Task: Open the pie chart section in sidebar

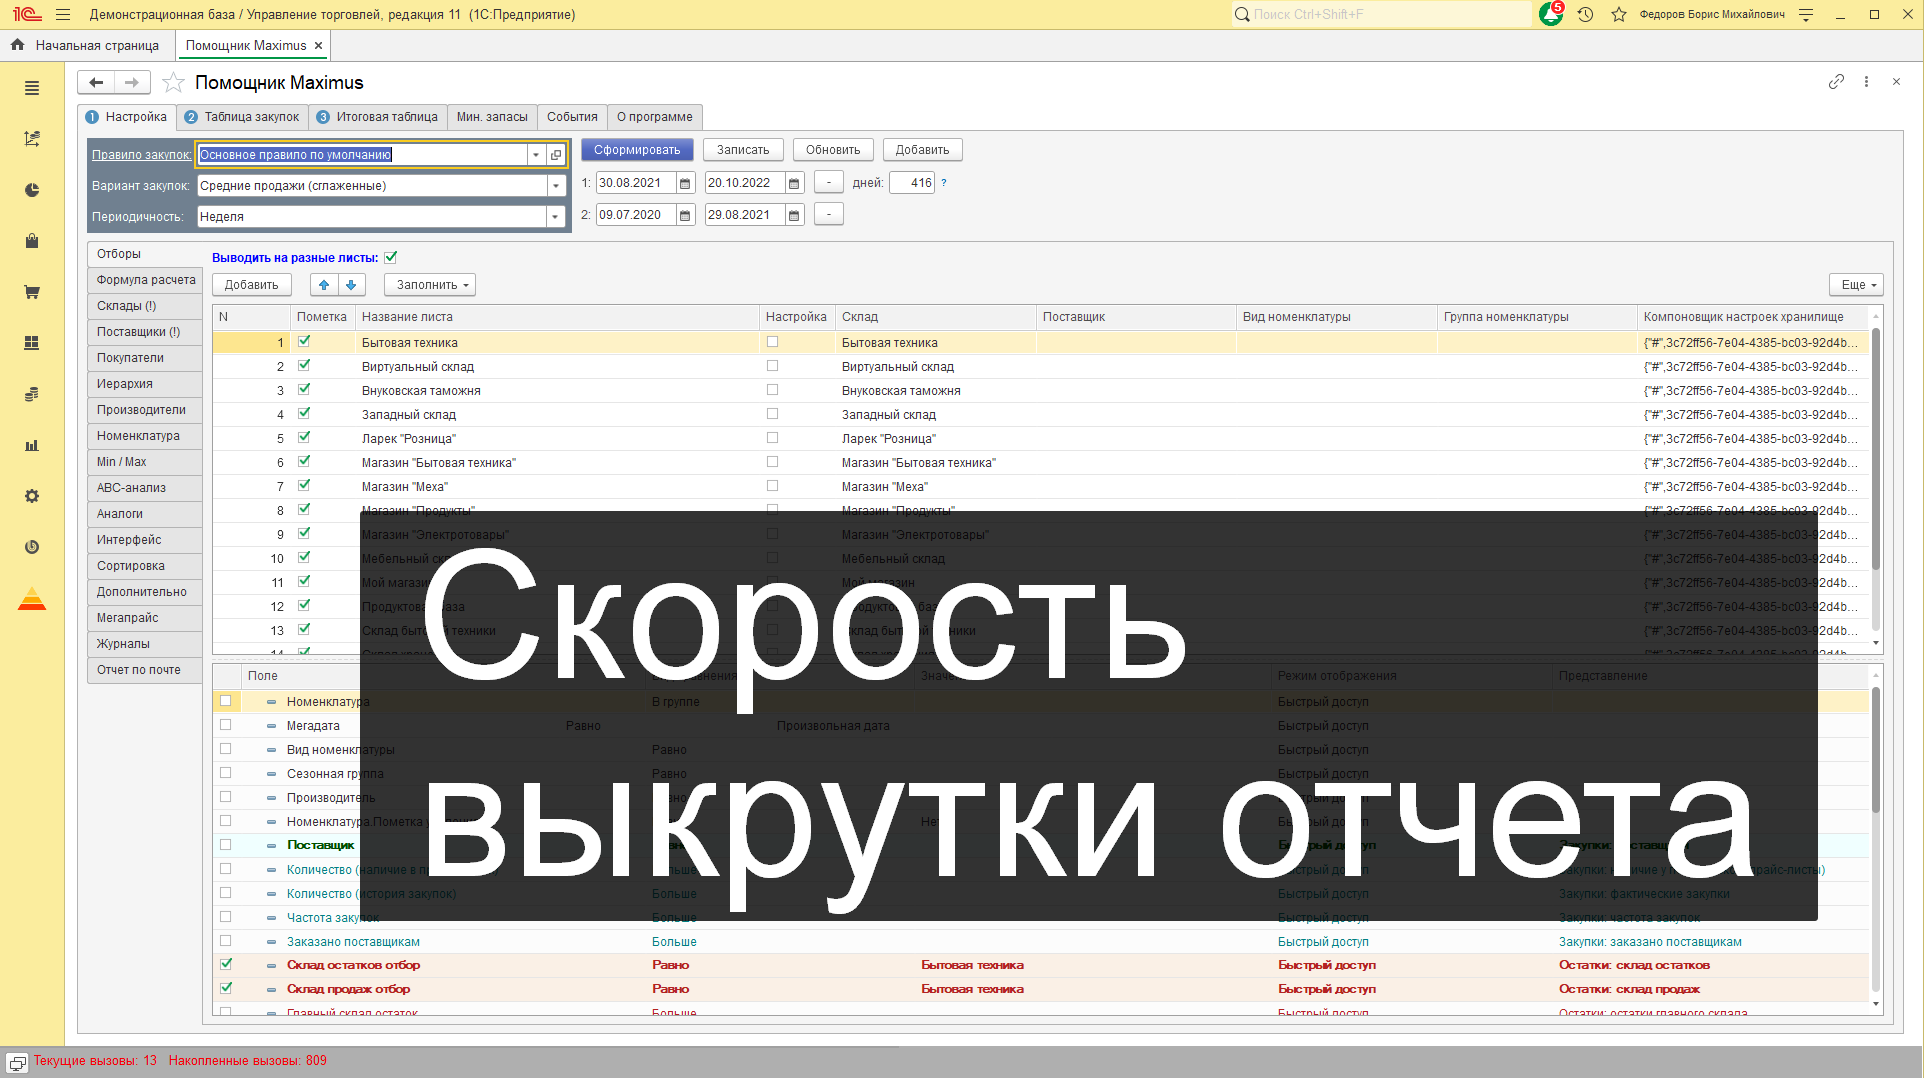Action: [x=32, y=190]
